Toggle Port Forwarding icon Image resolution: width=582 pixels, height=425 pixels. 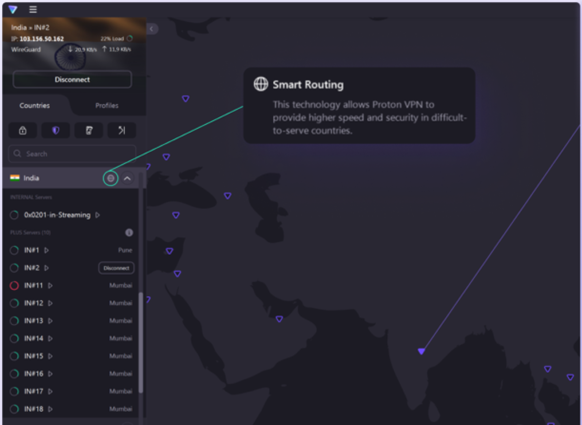[x=122, y=130]
